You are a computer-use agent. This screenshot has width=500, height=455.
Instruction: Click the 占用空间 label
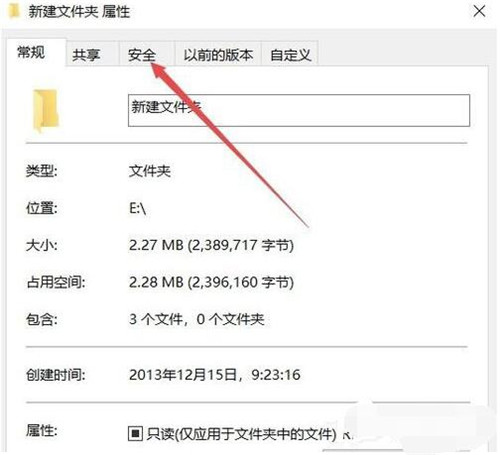point(56,283)
